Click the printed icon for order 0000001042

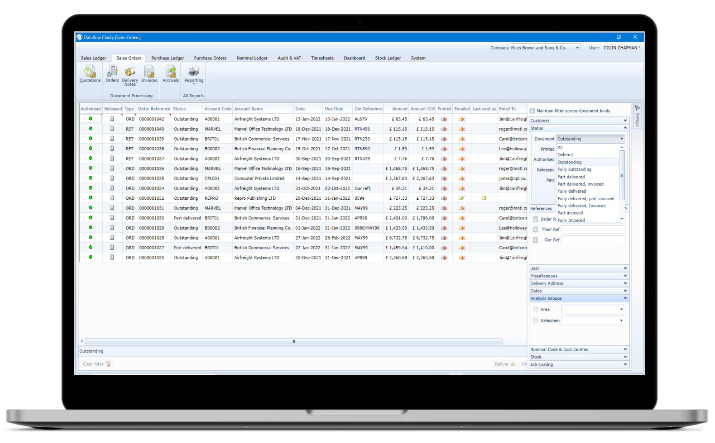coord(444,119)
